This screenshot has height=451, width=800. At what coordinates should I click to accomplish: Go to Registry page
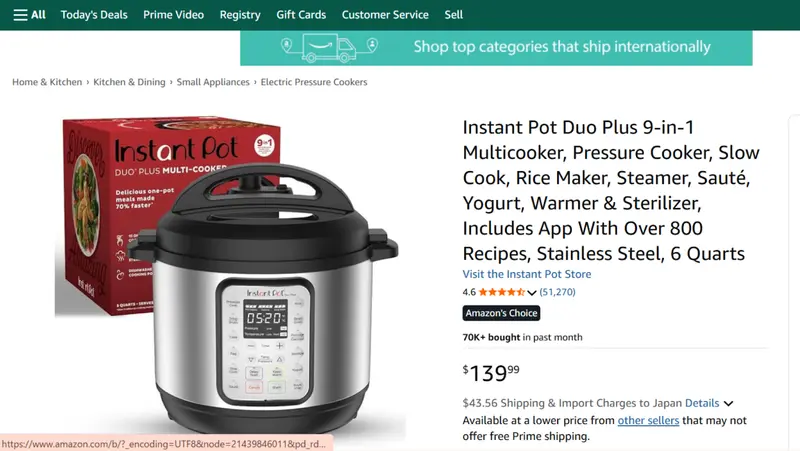point(240,15)
